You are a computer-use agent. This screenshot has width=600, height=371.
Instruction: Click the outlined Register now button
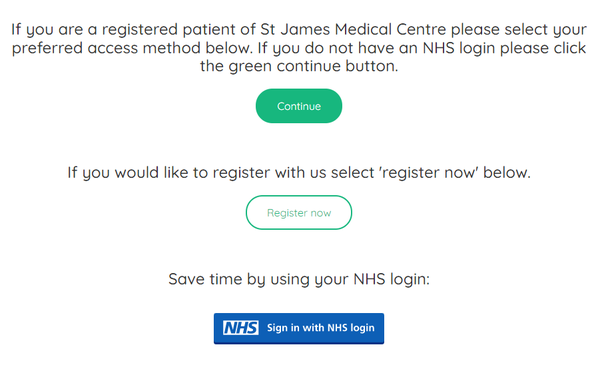[299, 213]
